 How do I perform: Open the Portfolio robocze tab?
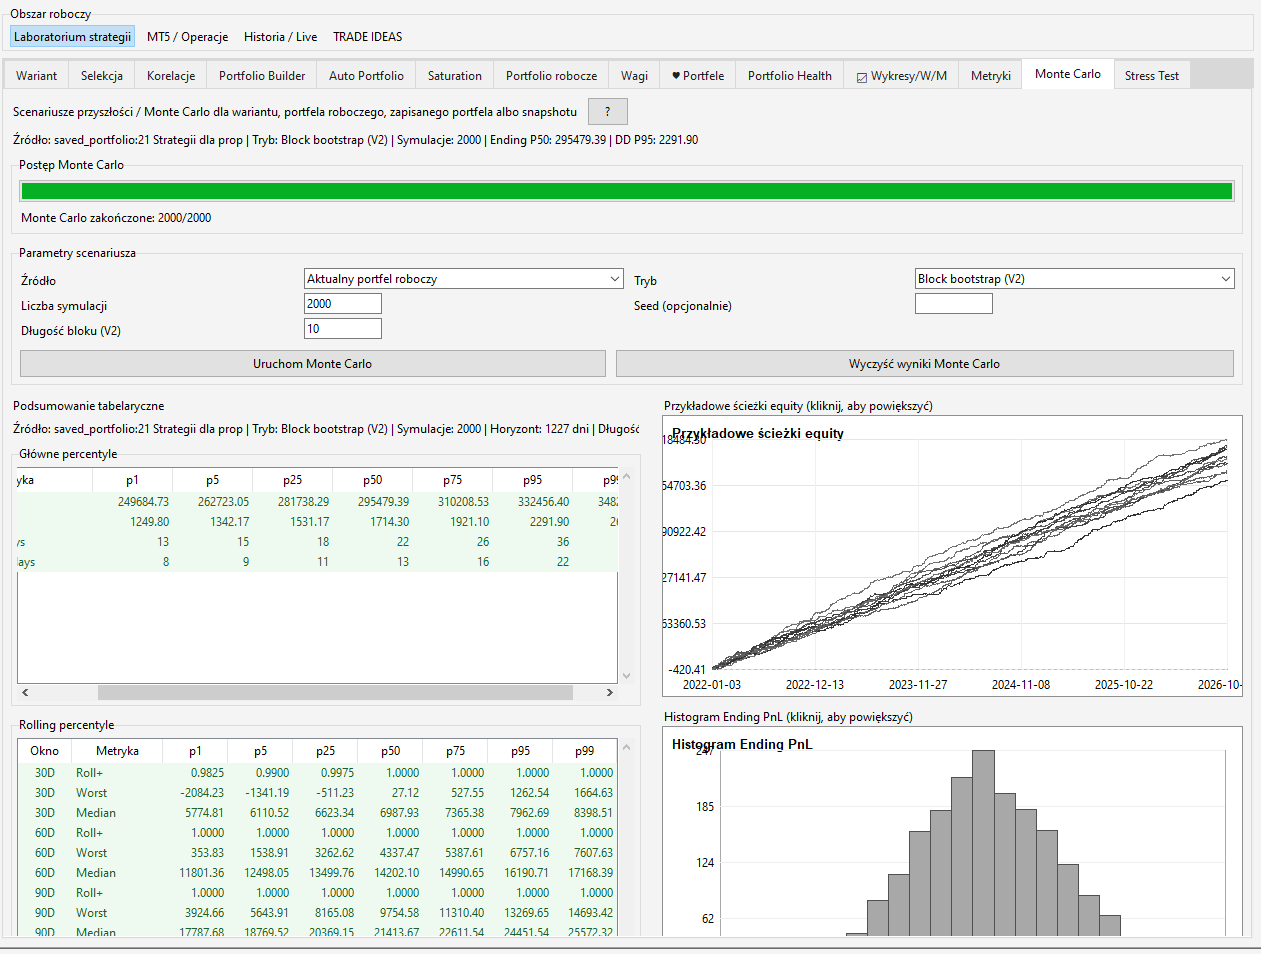point(552,76)
